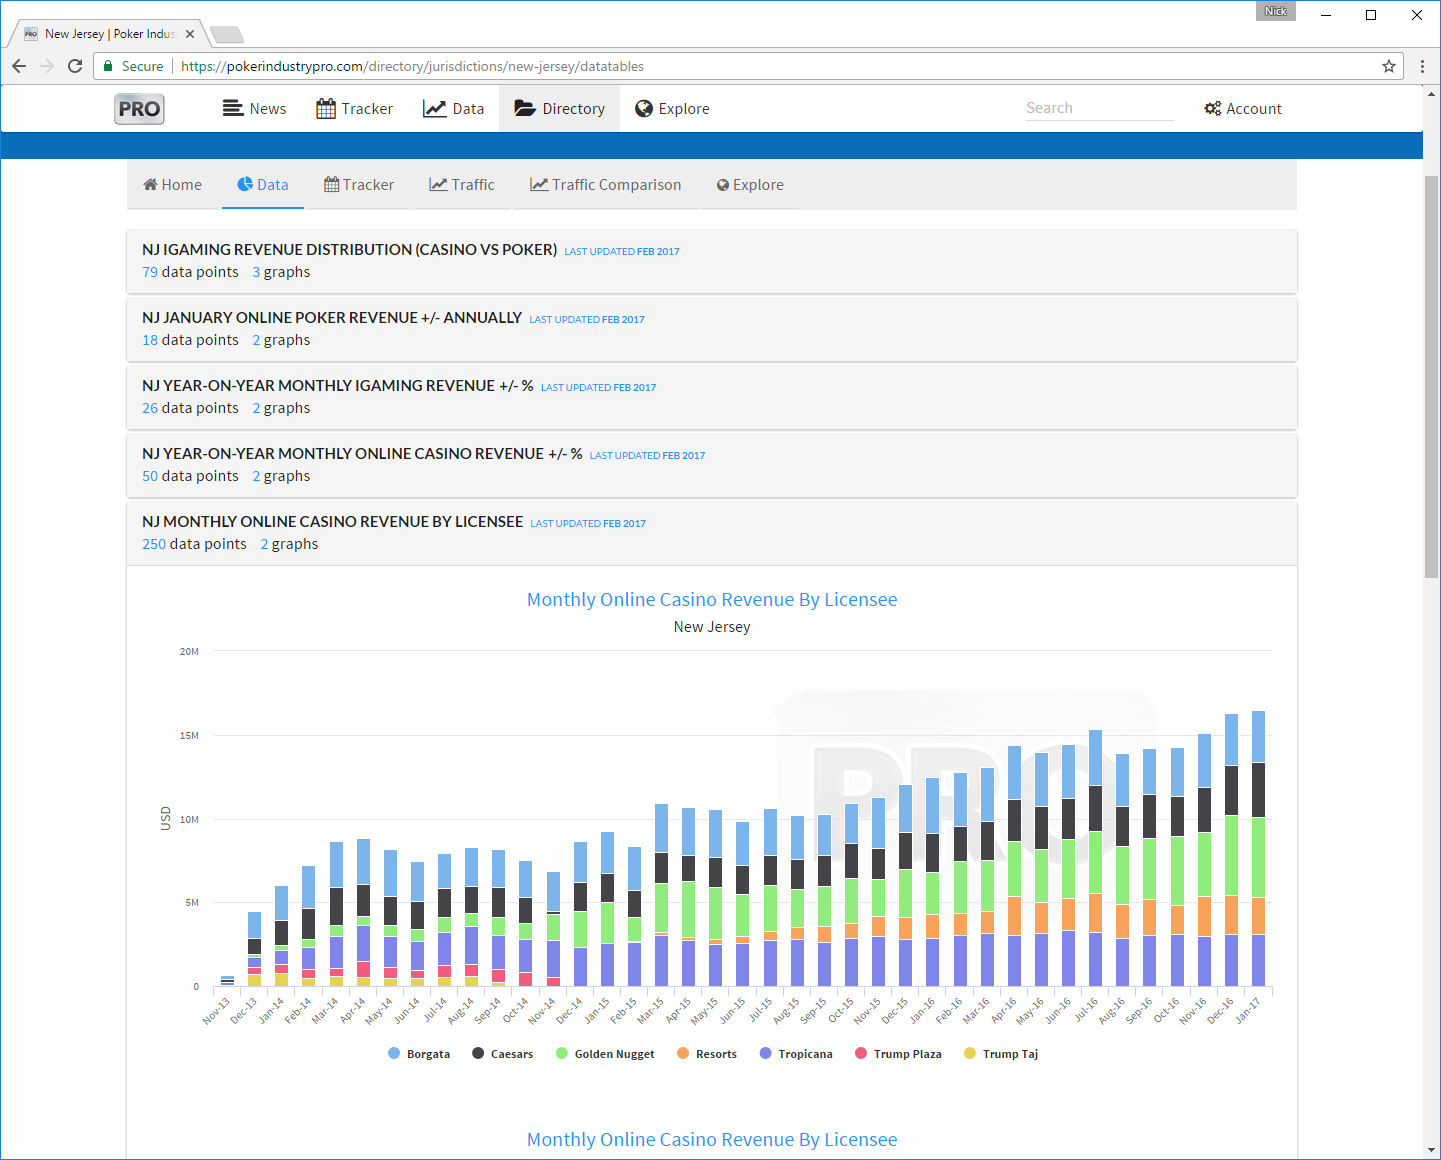Bookmark this page with the star icon
Screen dimensions: 1441x1160
1389,66
